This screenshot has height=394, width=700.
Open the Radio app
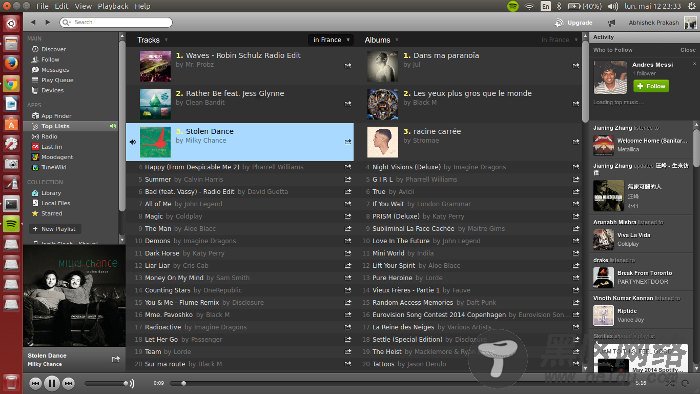49,137
